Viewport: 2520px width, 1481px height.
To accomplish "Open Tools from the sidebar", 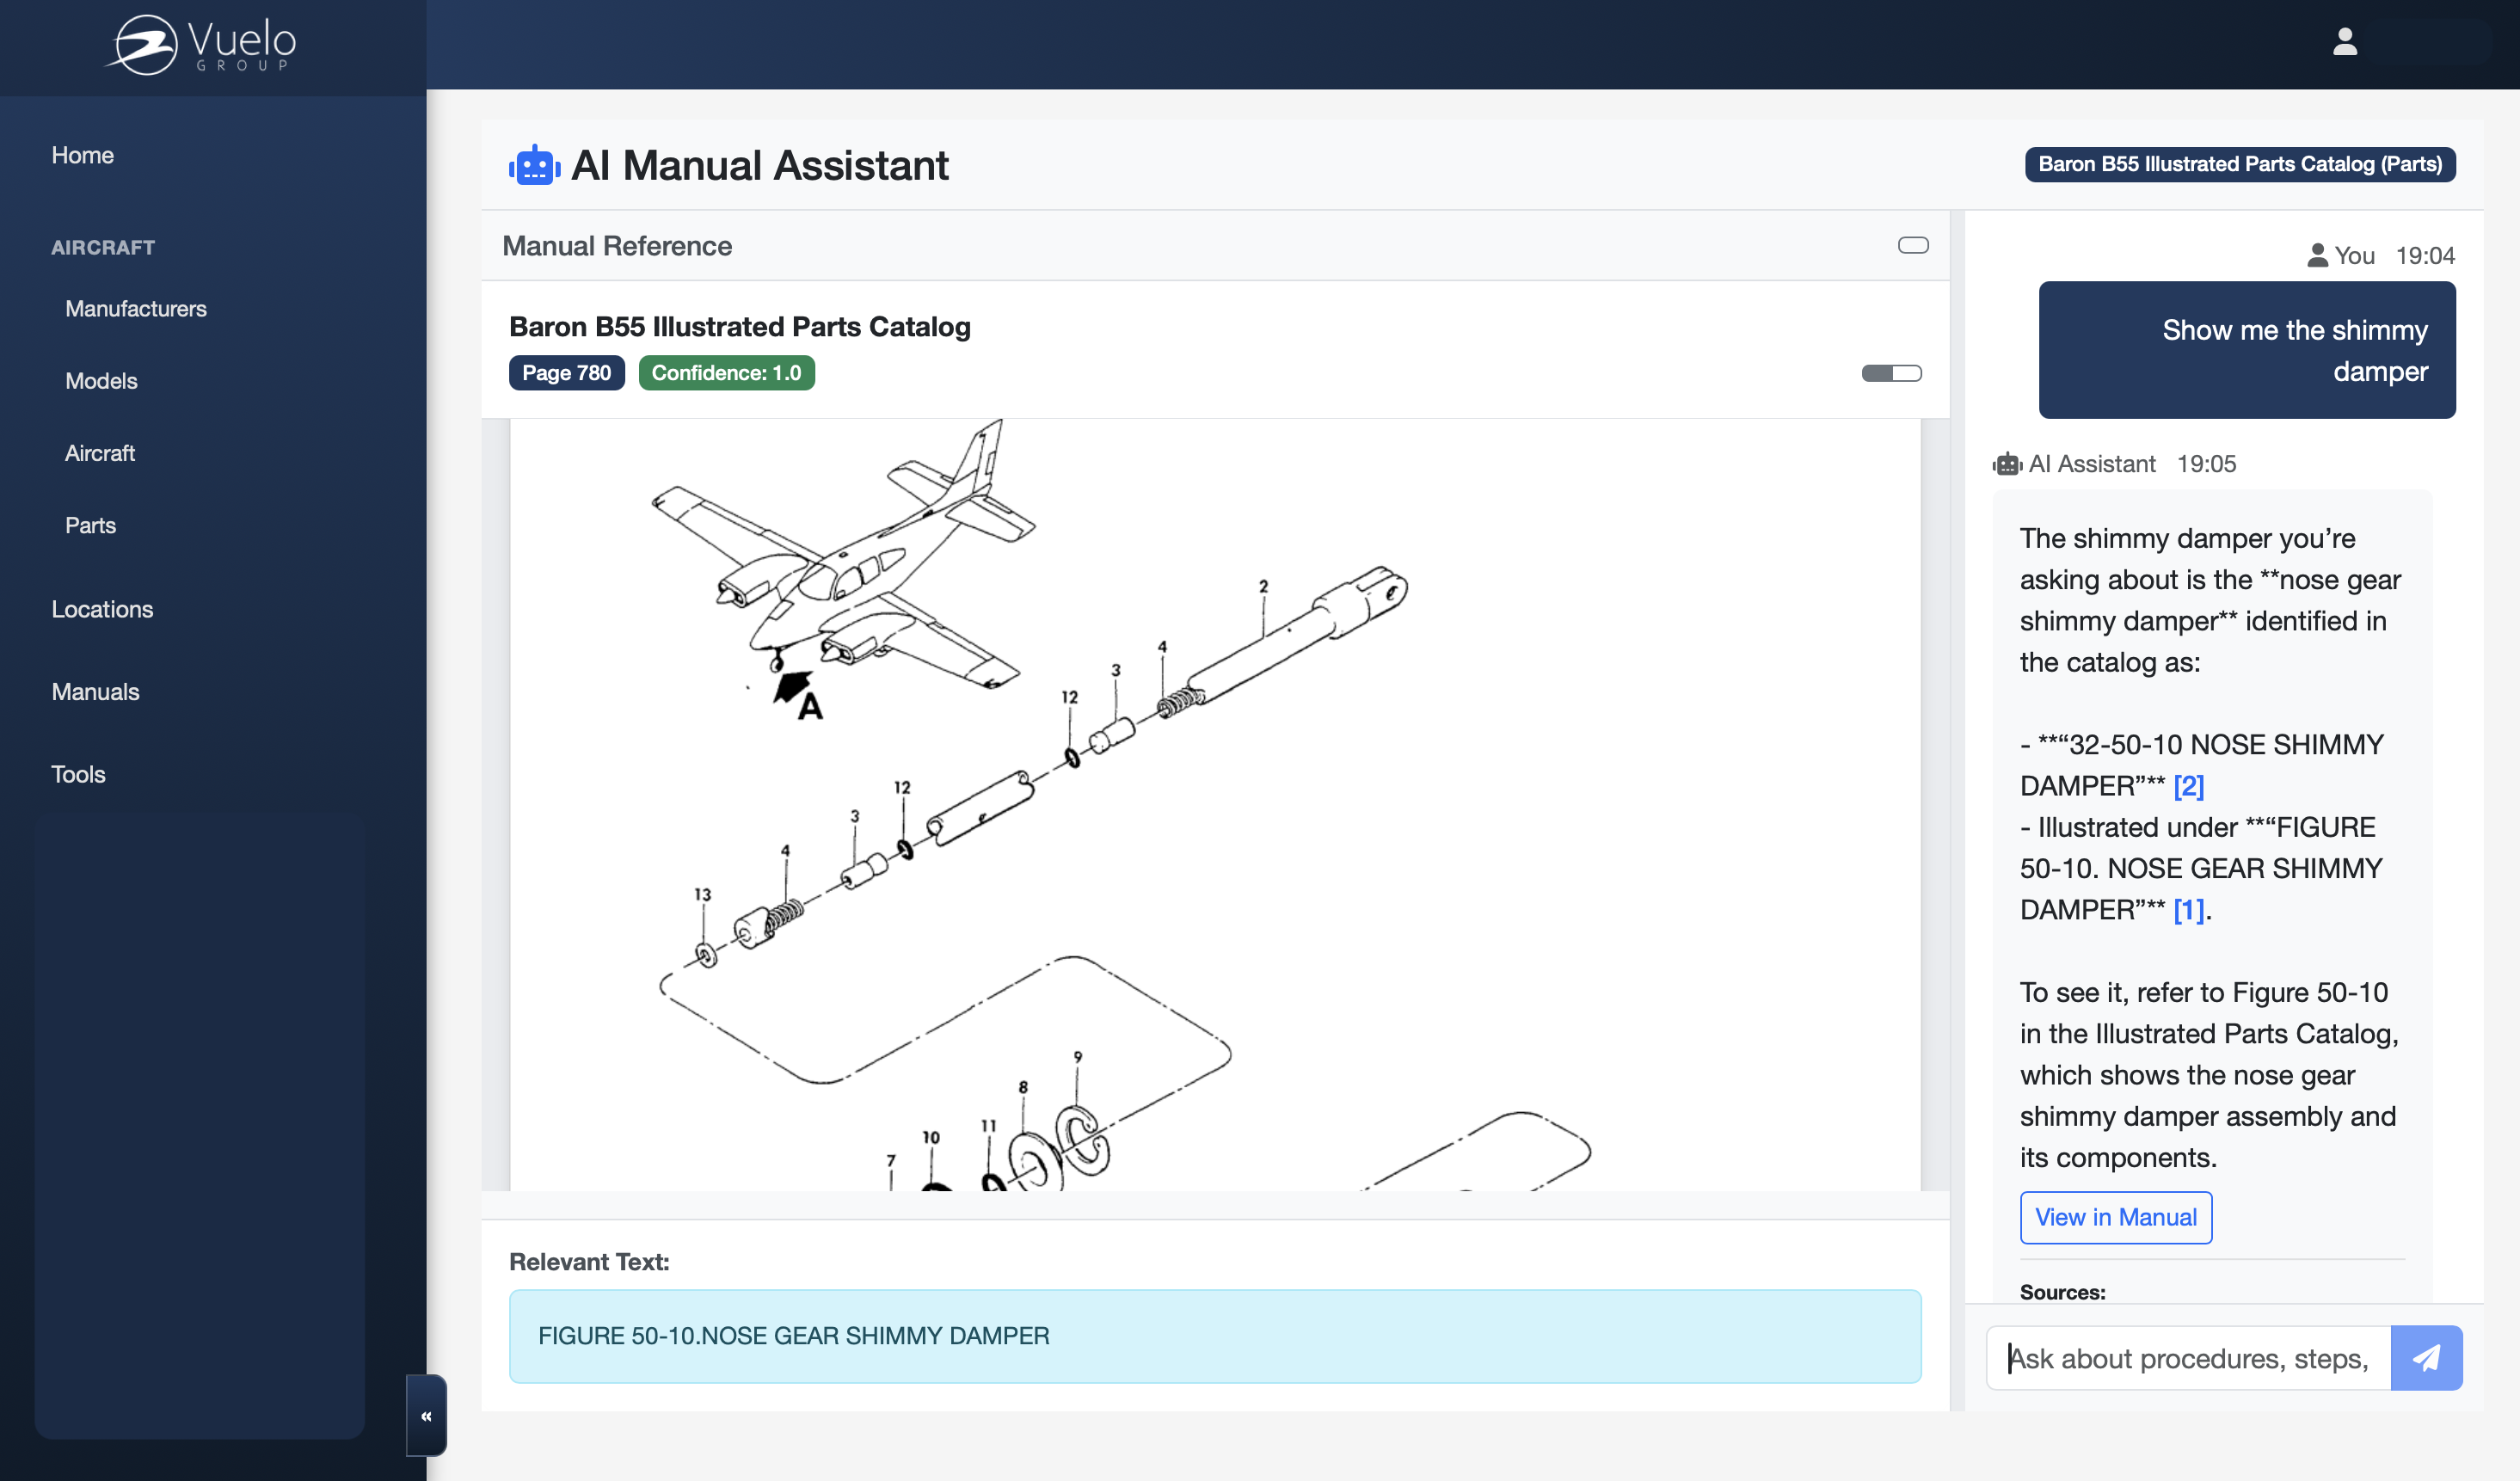I will click(78, 774).
